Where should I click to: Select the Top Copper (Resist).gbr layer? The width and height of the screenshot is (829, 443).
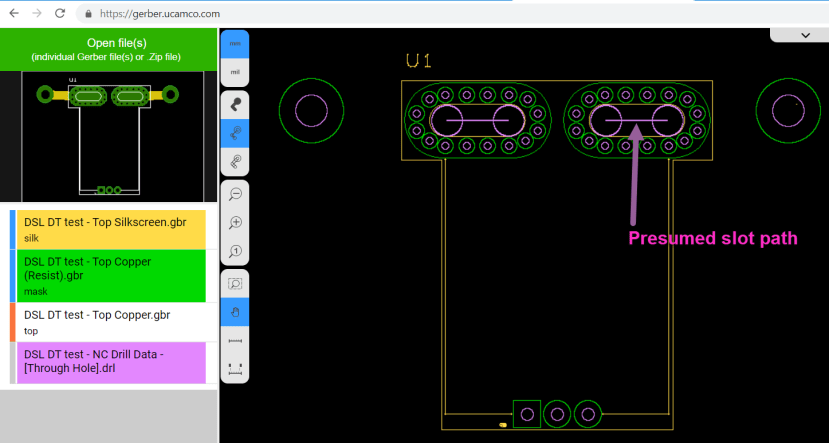point(111,276)
